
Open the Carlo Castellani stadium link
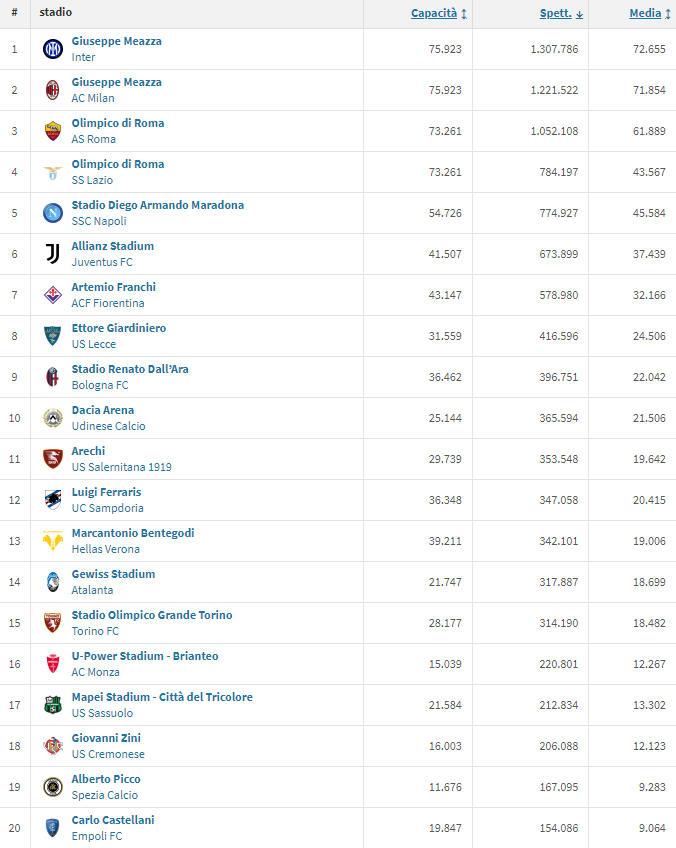pos(112,820)
